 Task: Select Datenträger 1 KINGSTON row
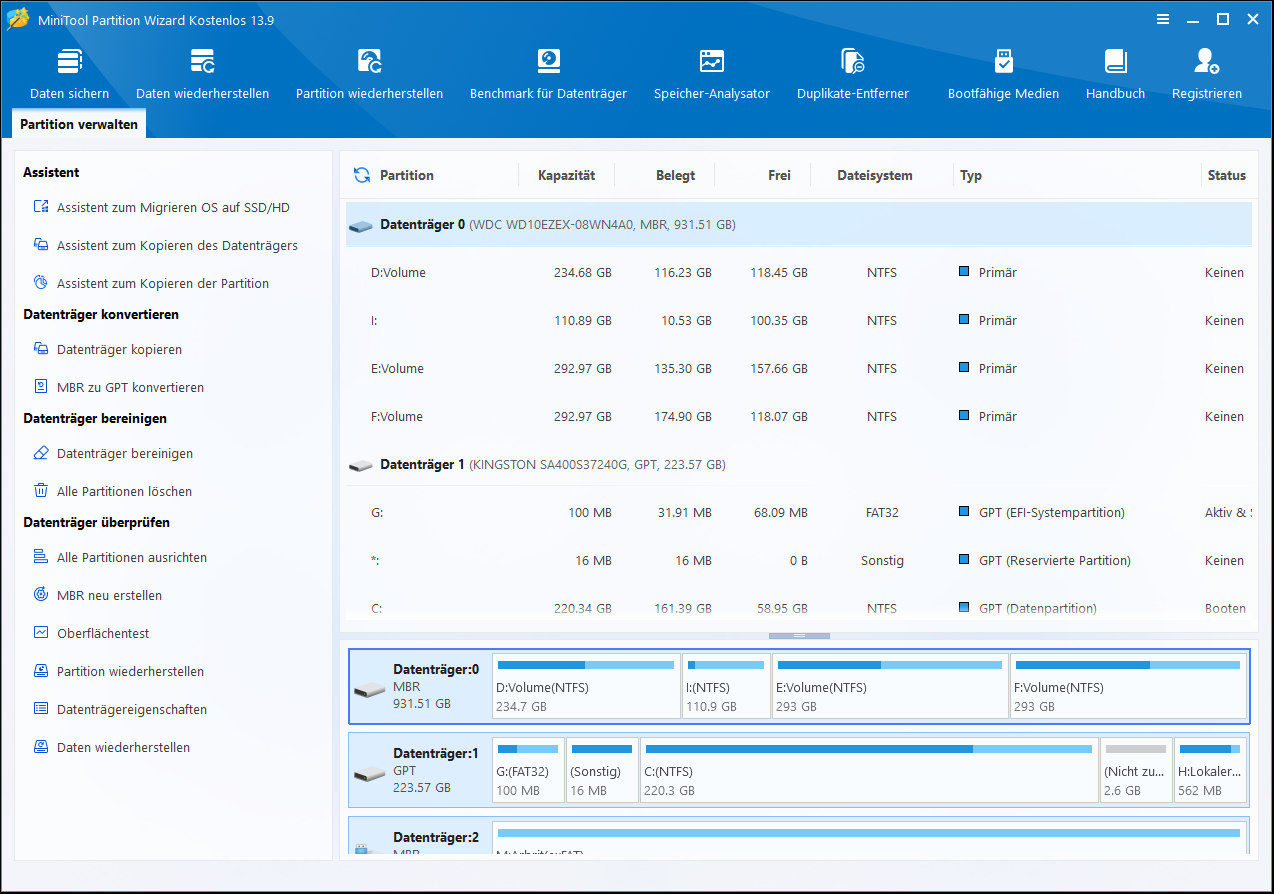[798, 465]
